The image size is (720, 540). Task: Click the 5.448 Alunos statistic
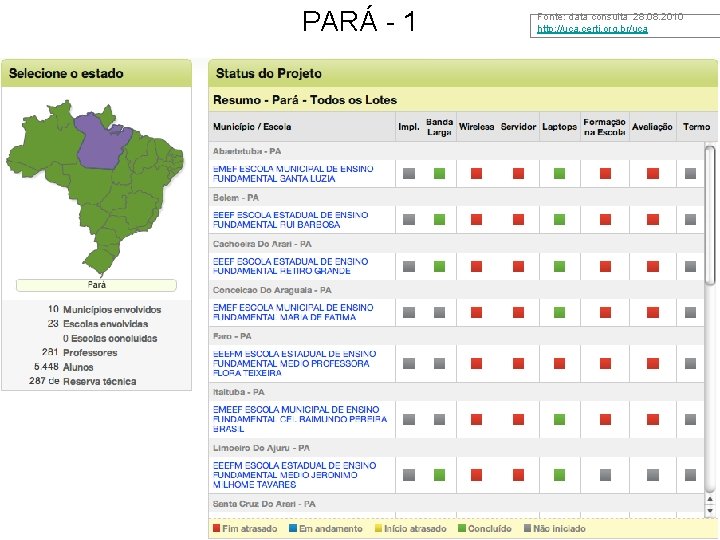point(63,367)
